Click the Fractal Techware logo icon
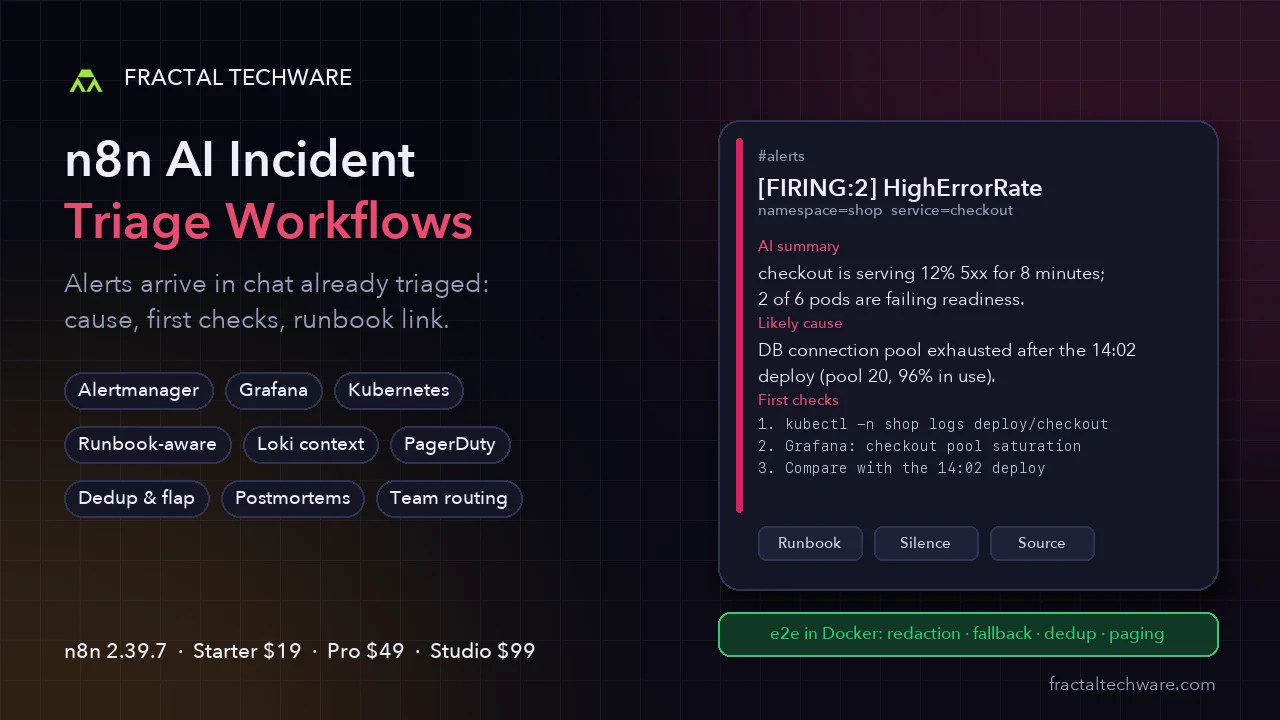1280x720 pixels. (x=86, y=80)
